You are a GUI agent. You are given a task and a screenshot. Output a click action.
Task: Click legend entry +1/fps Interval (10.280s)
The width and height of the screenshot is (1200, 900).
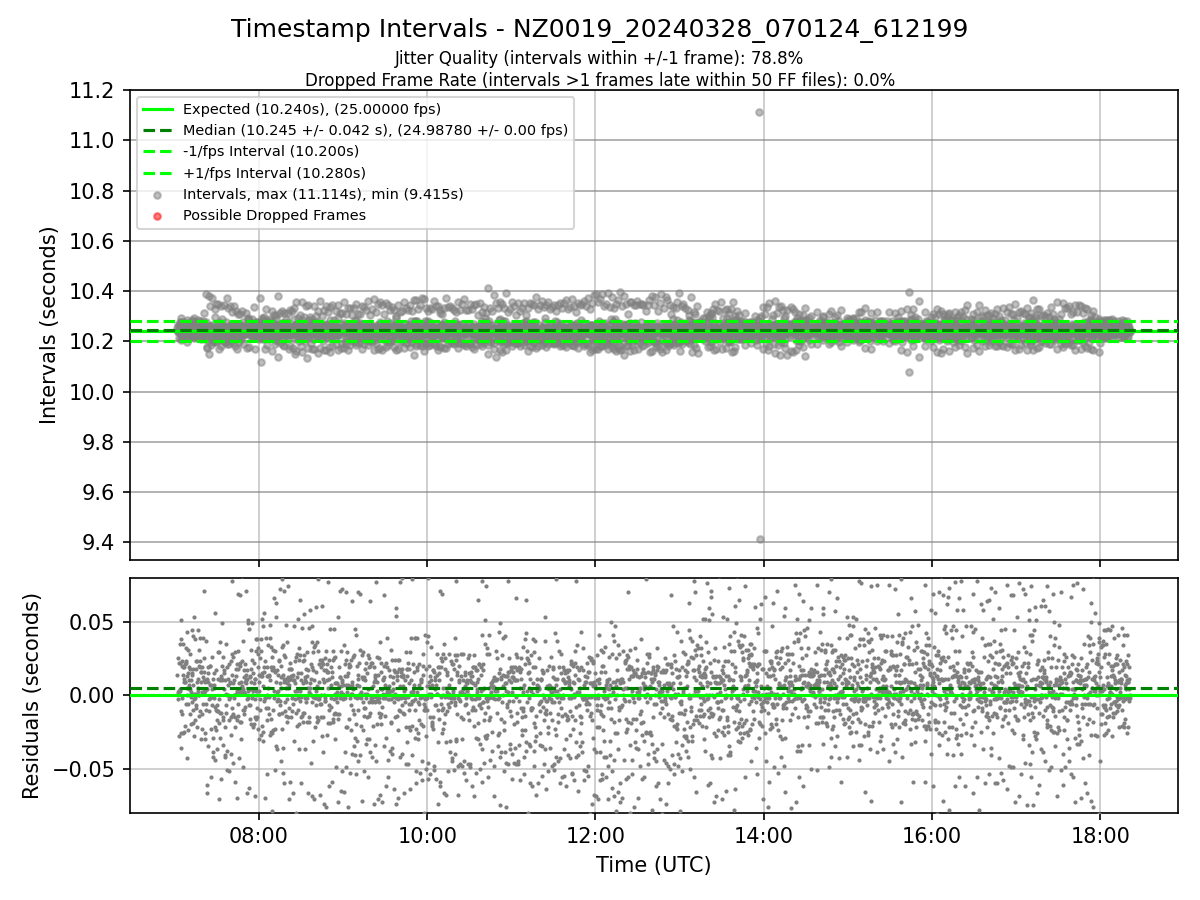click(x=272, y=172)
